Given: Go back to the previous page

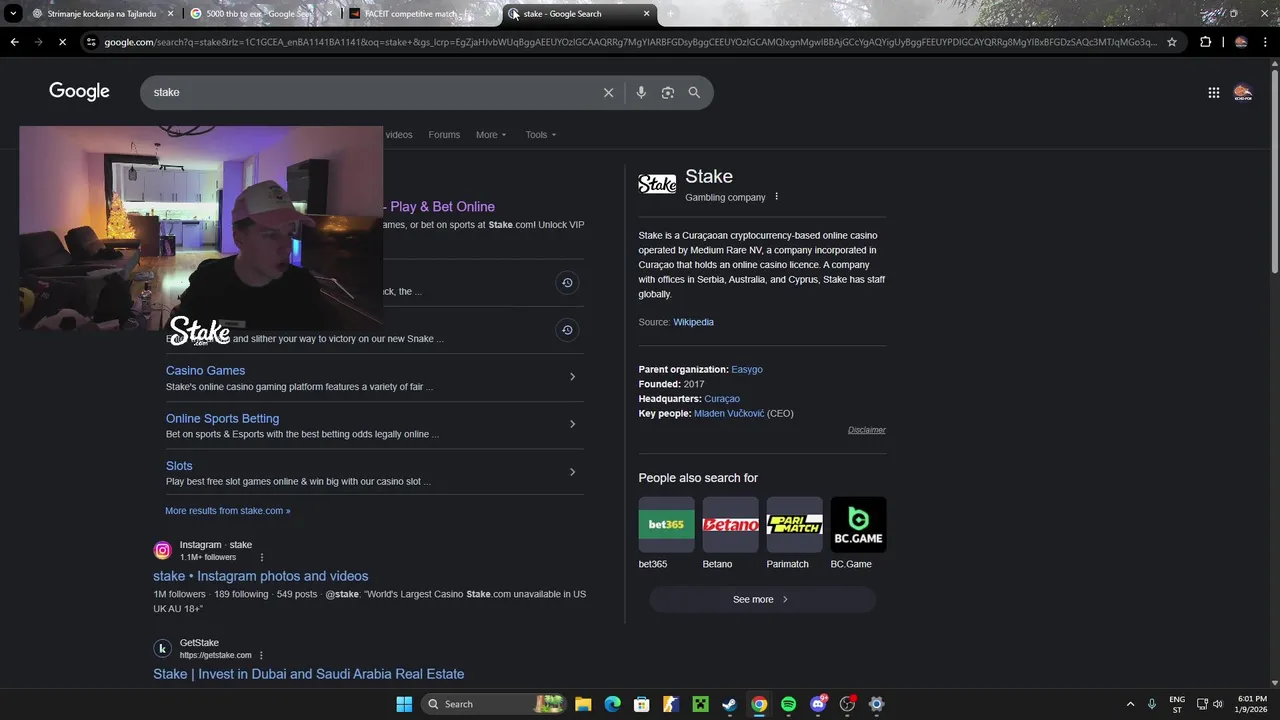Looking at the screenshot, I should [x=14, y=42].
